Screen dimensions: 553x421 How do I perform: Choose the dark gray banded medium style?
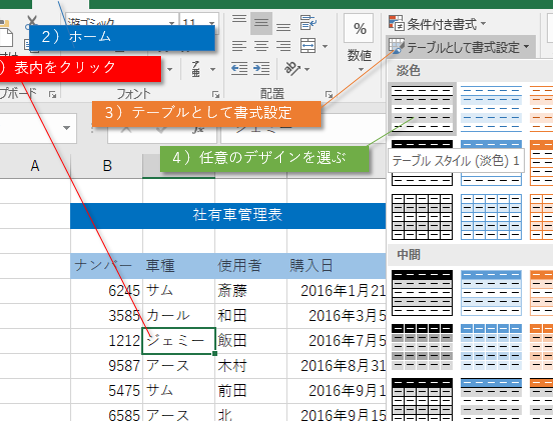422,347
